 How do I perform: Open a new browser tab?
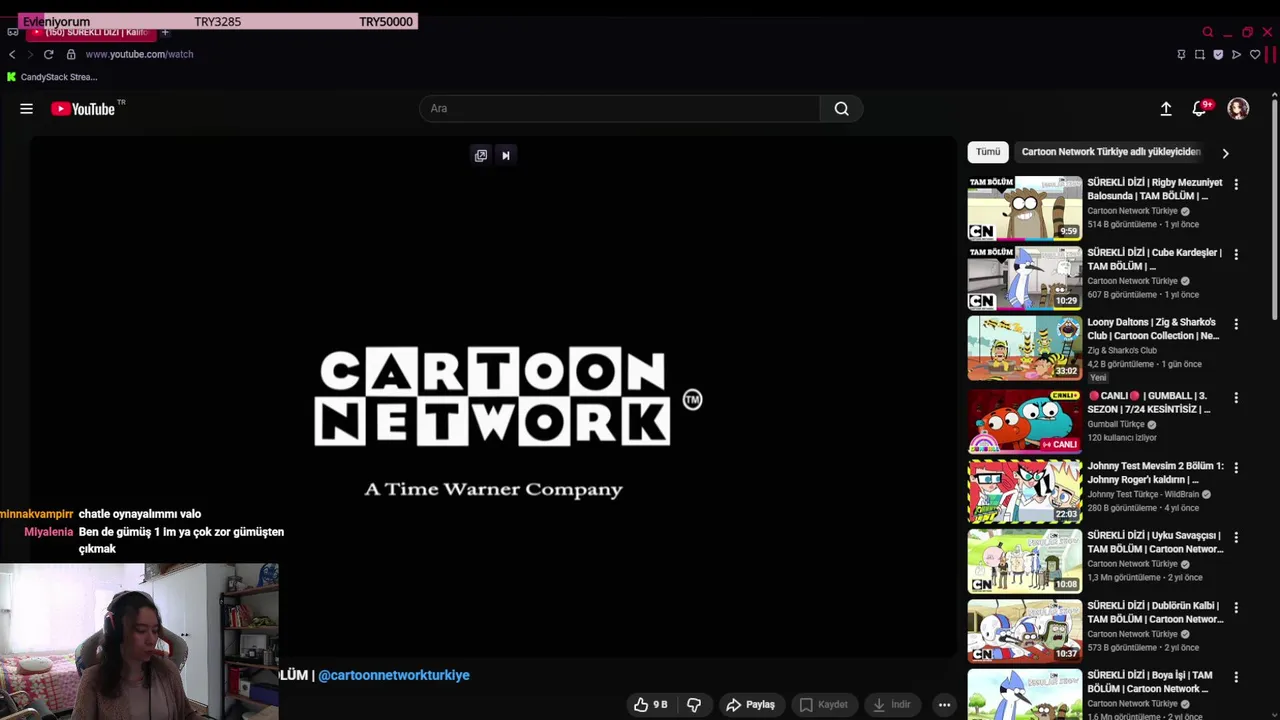click(165, 32)
